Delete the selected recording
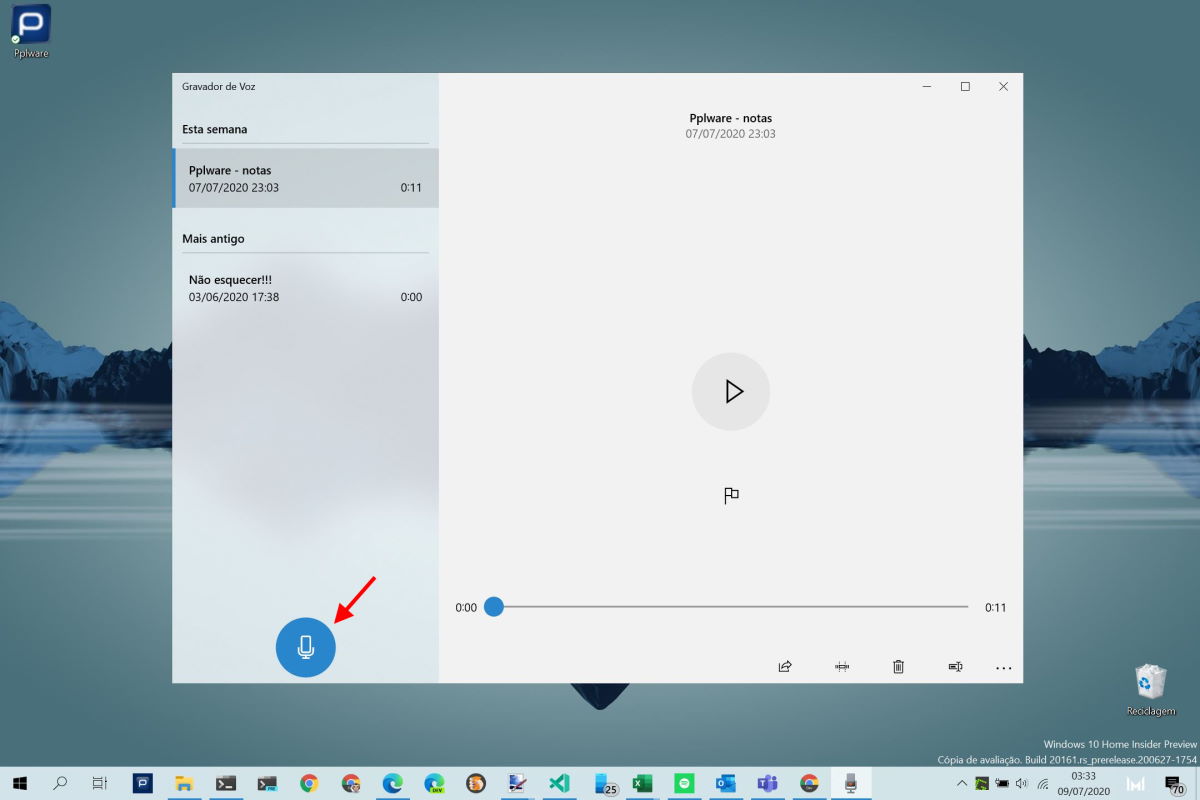1200x800 pixels. (898, 667)
